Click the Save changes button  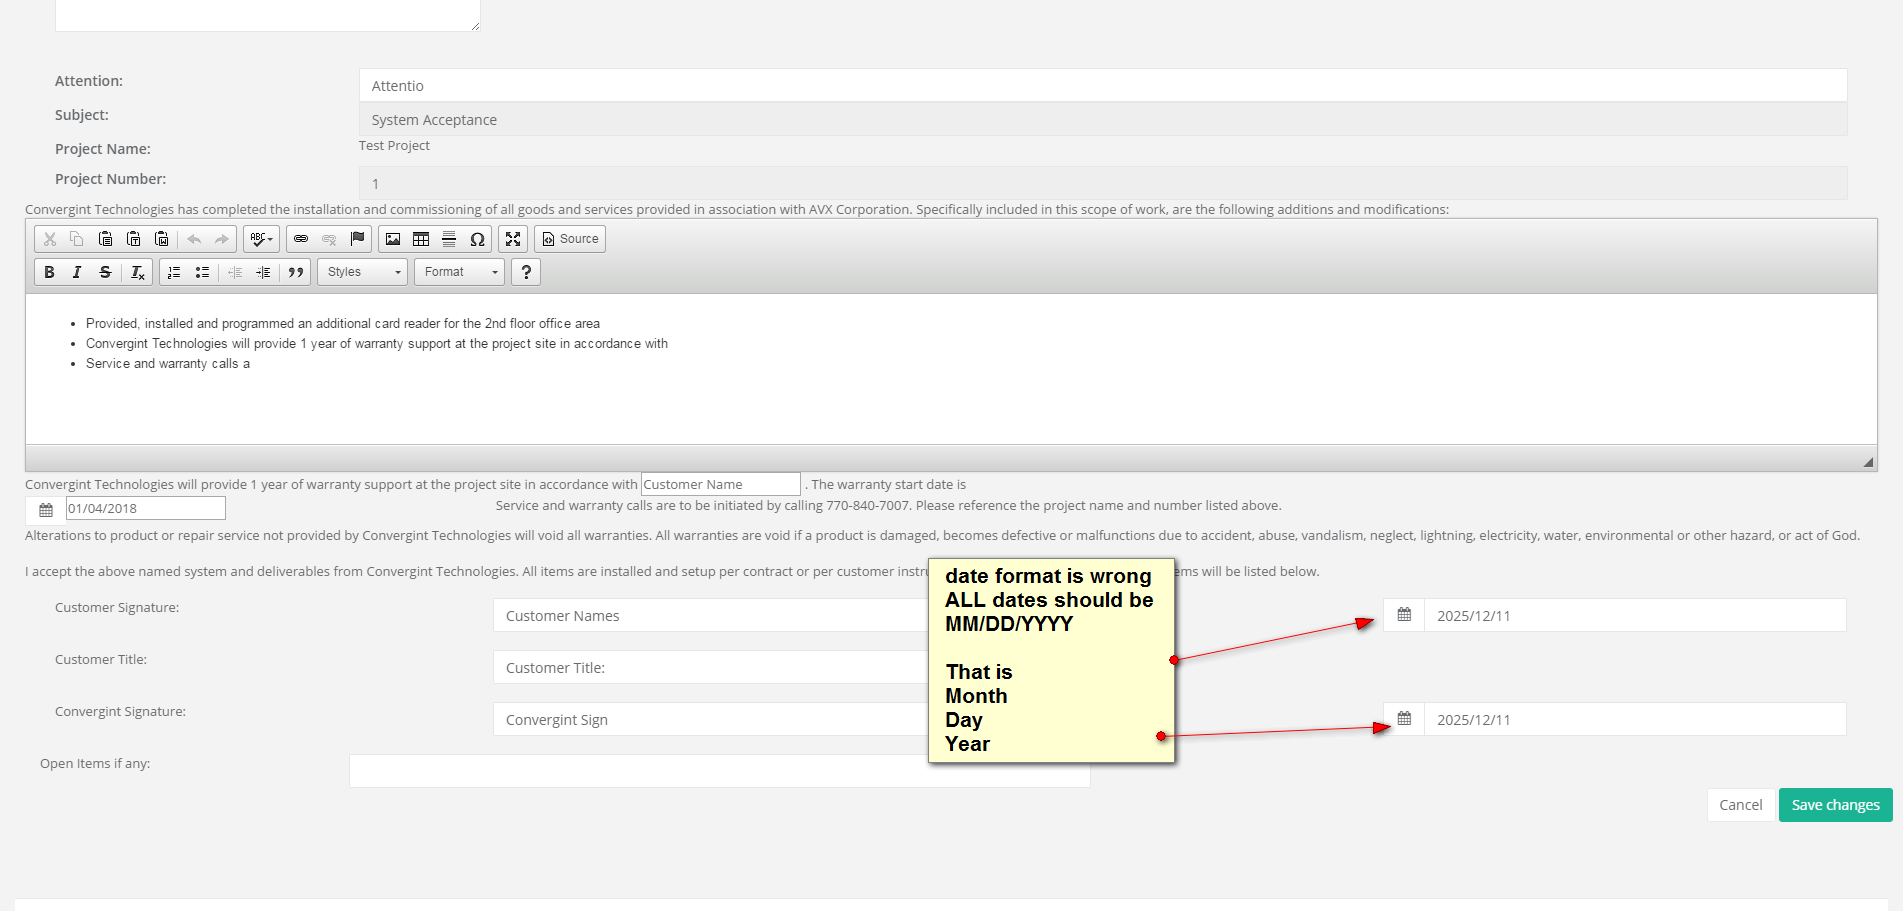point(1836,805)
